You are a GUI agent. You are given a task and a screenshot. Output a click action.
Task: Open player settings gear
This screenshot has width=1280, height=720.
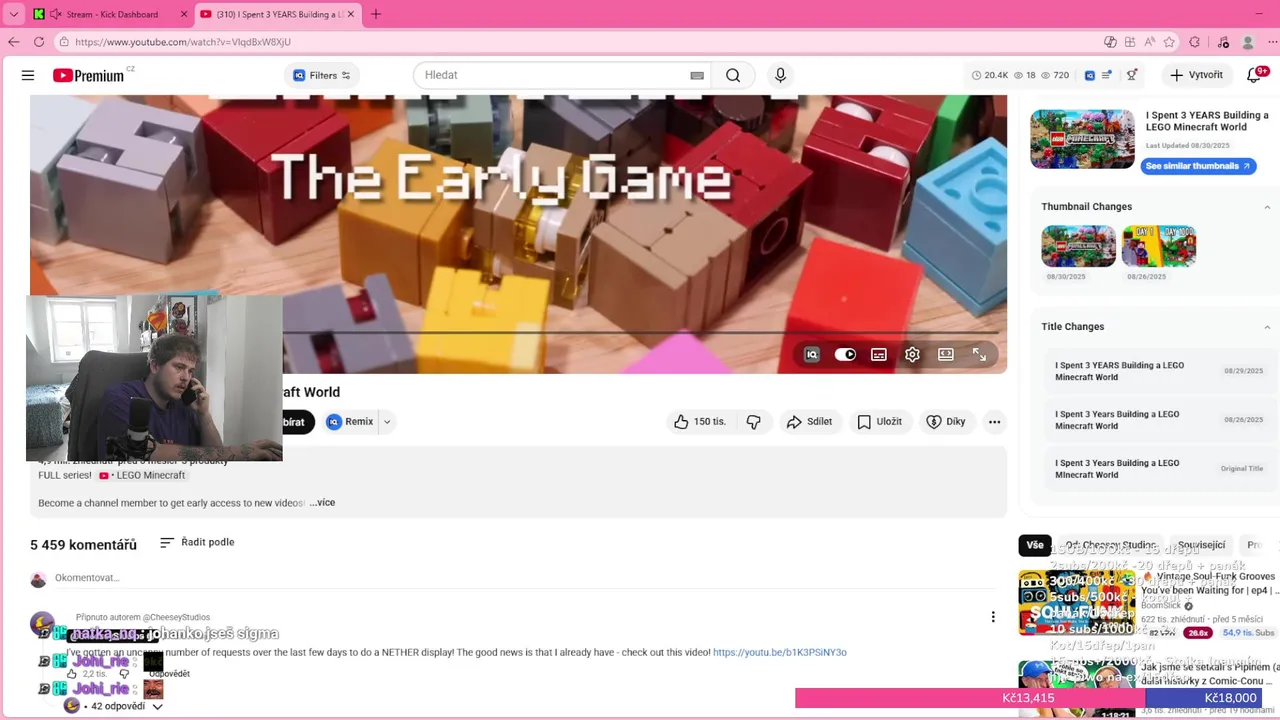[912, 354]
